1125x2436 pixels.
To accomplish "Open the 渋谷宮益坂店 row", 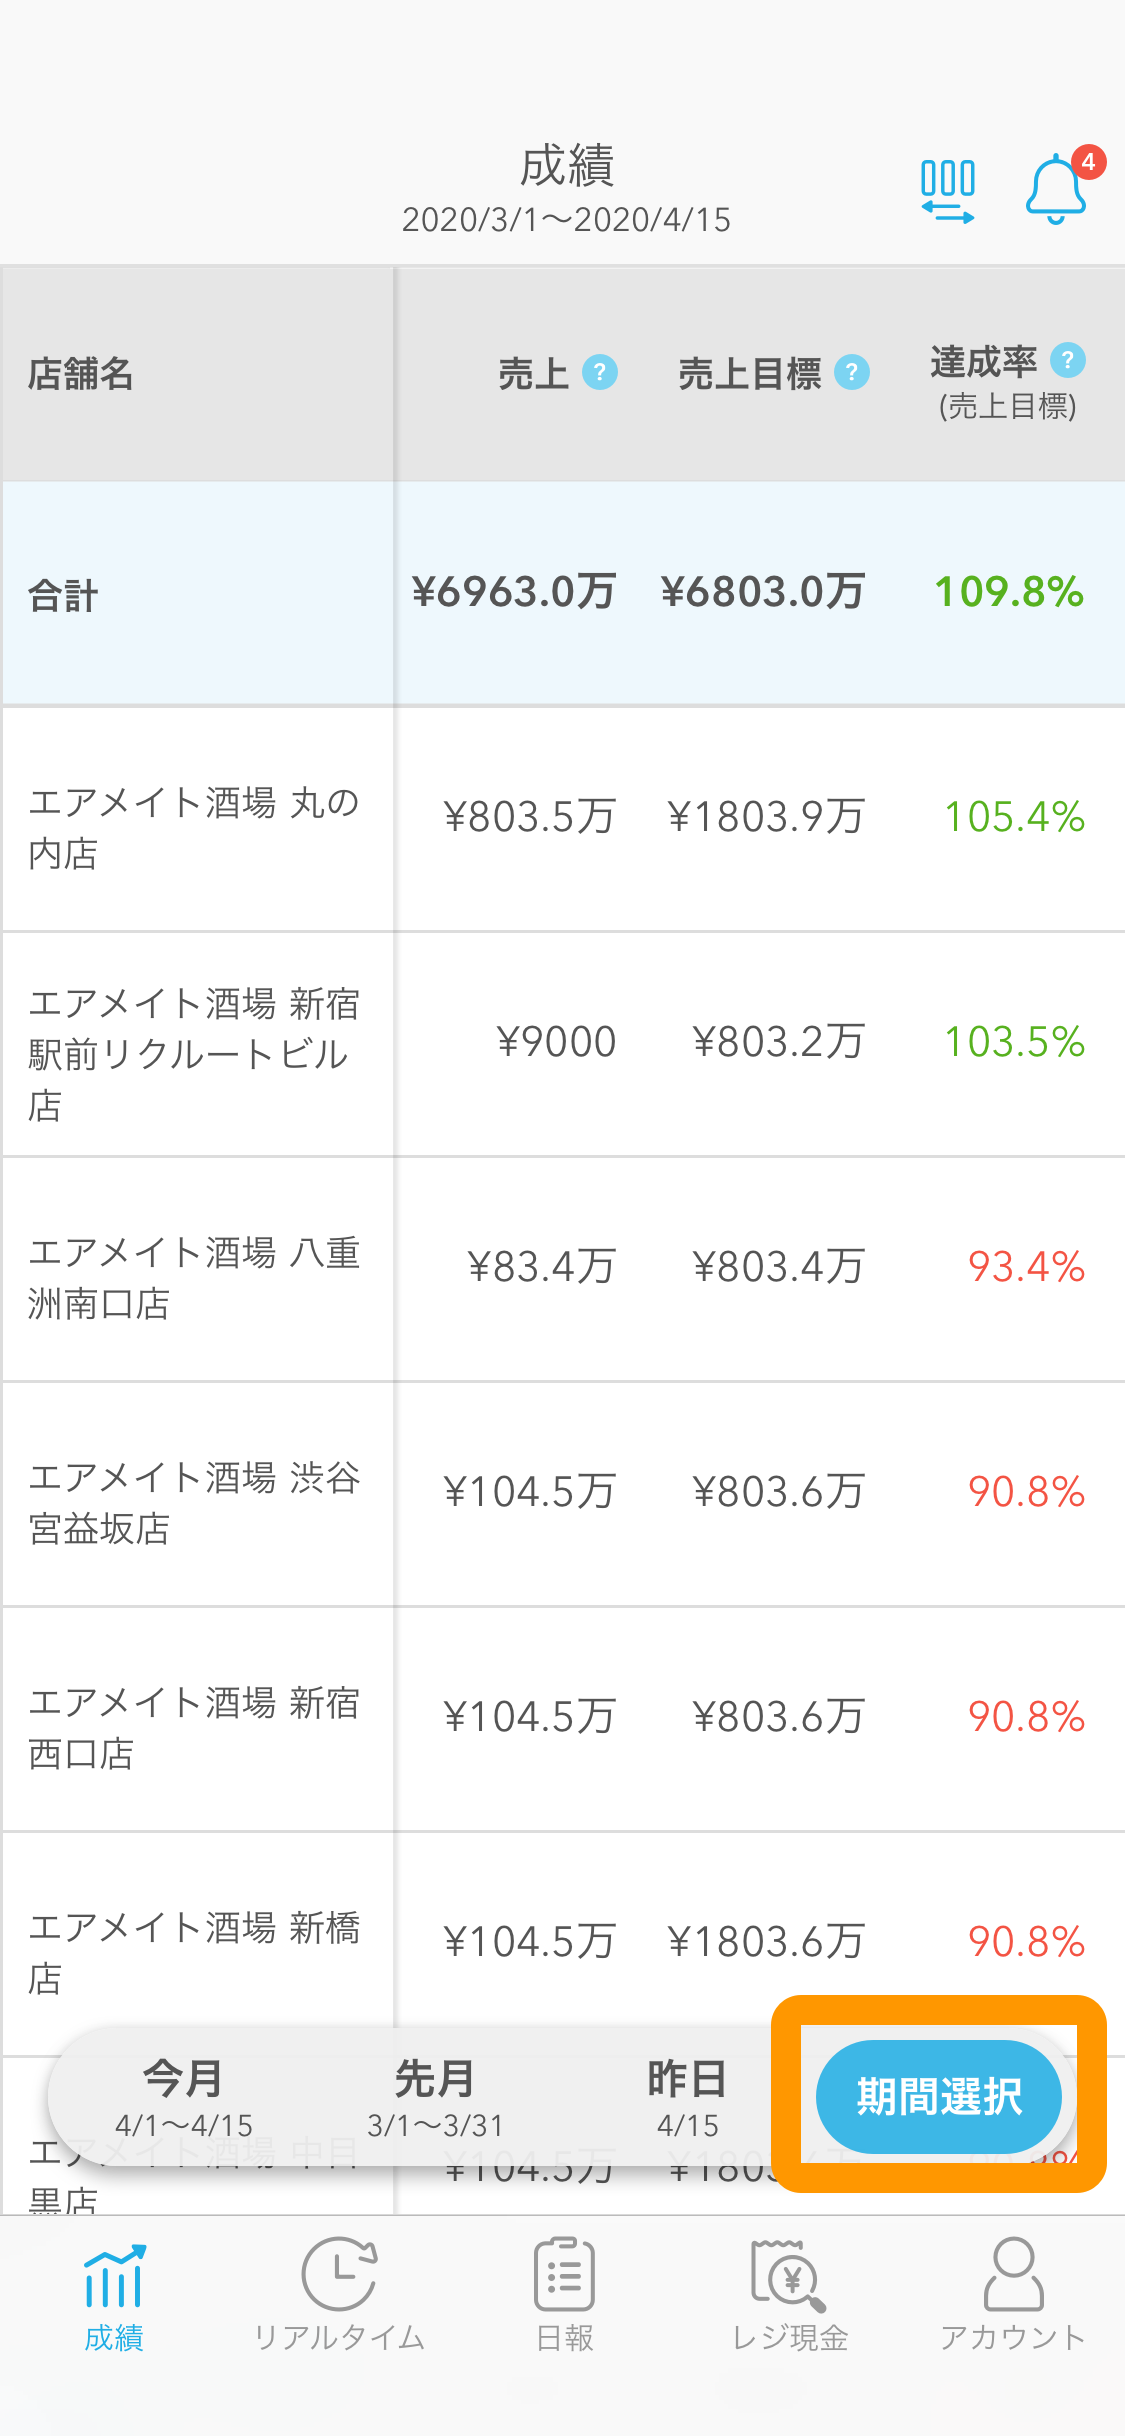I will pyautogui.click(x=563, y=1494).
